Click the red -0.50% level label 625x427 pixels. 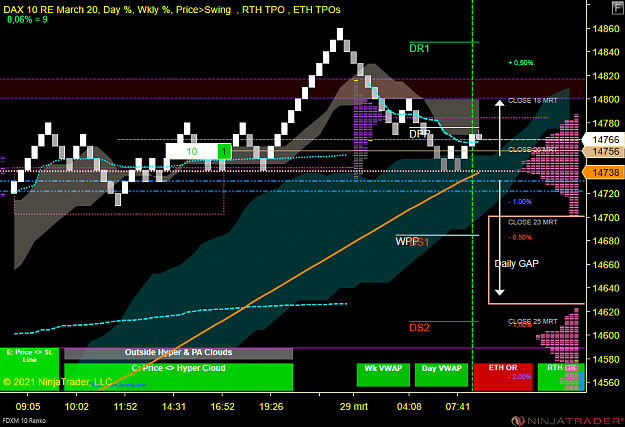tap(520, 238)
